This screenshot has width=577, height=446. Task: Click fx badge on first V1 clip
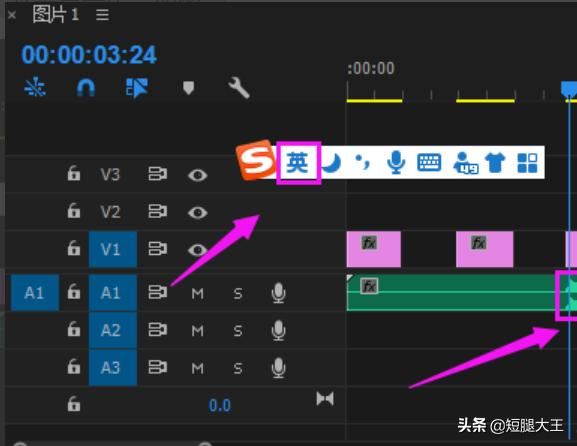click(x=369, y=243)
